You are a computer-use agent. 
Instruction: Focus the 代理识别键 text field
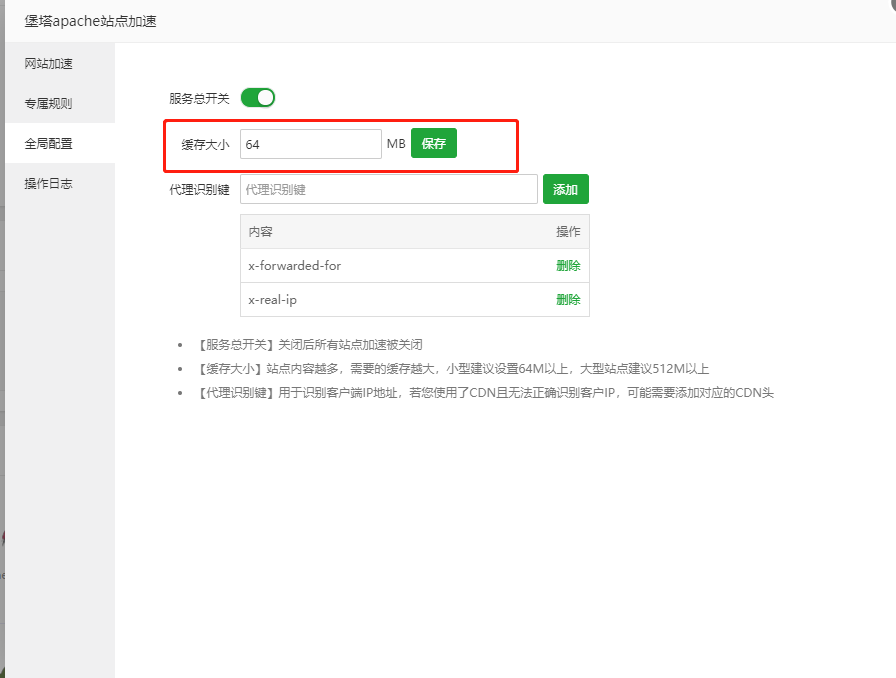click(389, 189)
